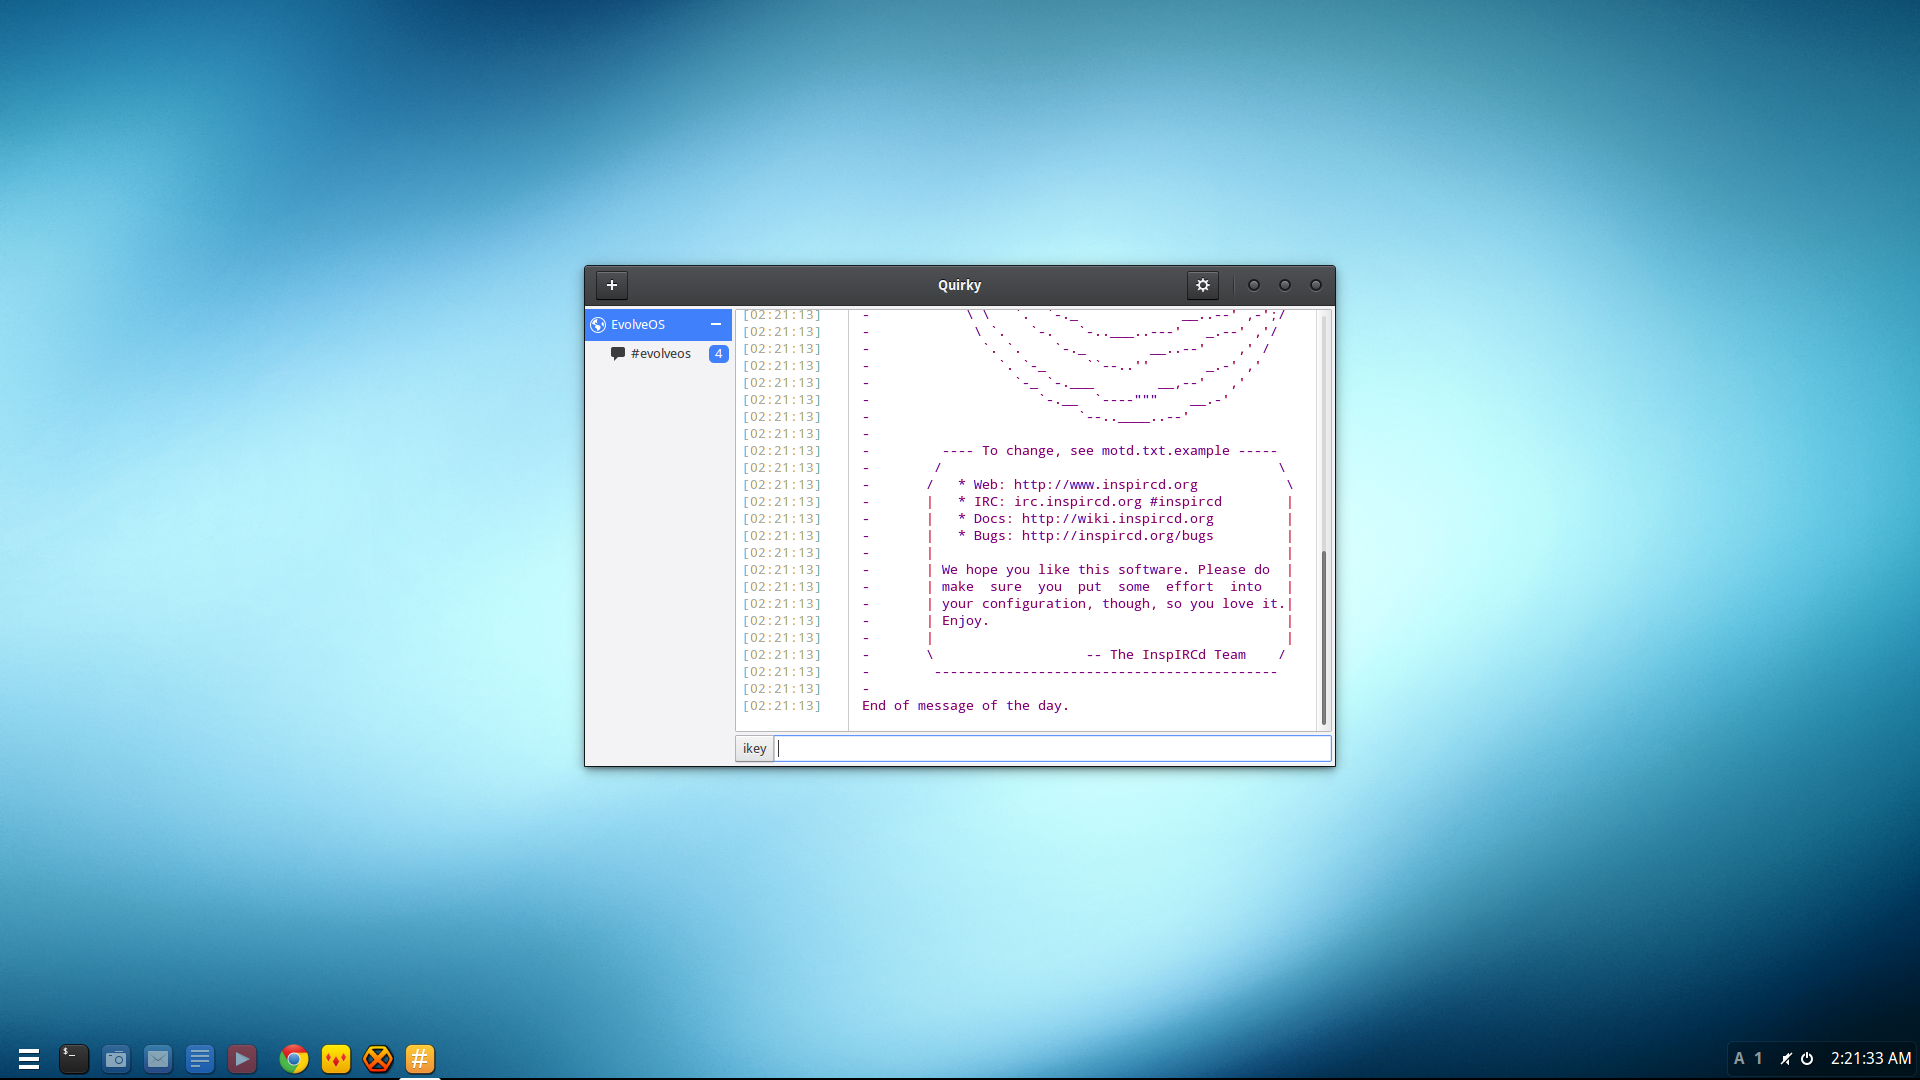
Task: Open the panel main menu (three lines)
Action: point(29,1059)
